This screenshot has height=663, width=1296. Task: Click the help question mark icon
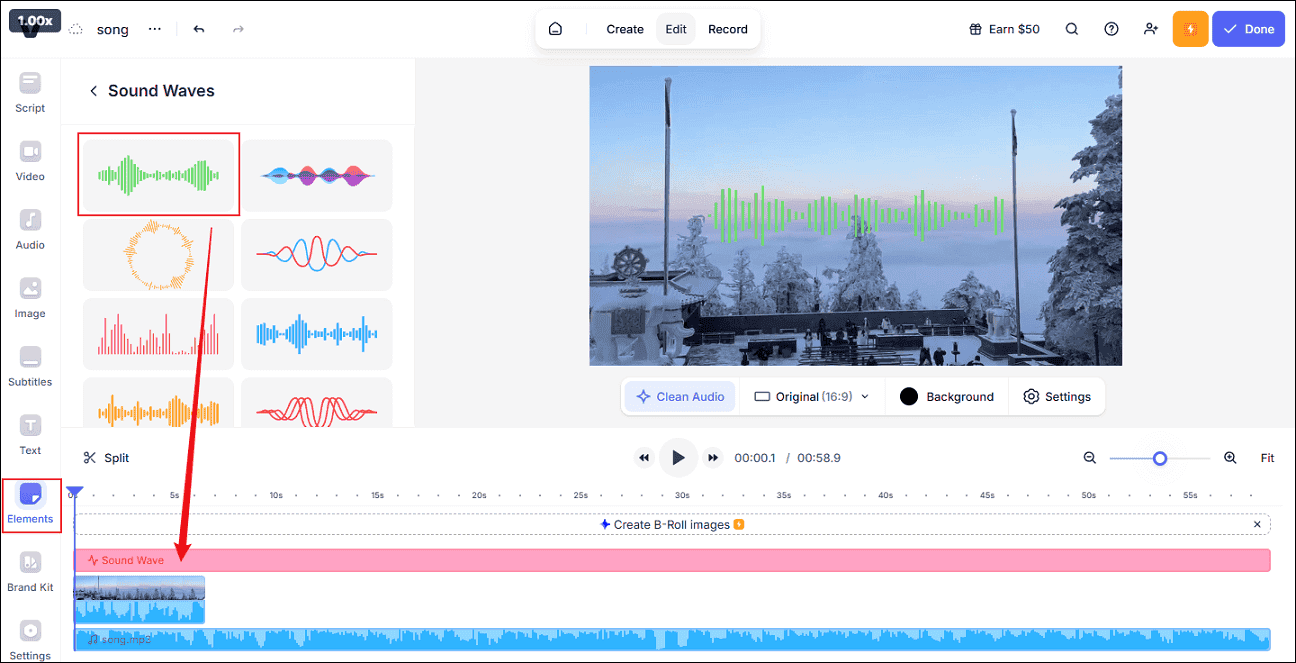pyautogui.click(x=1111, y=29)
